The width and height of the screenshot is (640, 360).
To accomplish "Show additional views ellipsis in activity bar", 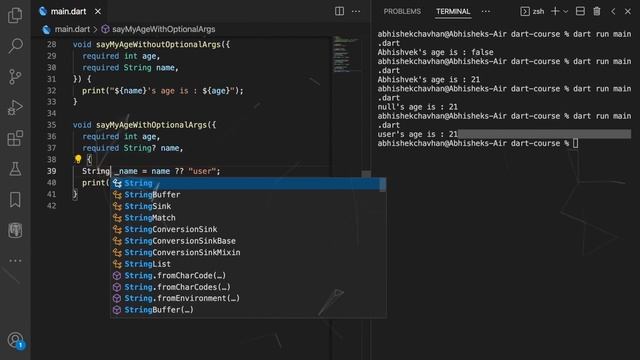I will 15,260.
